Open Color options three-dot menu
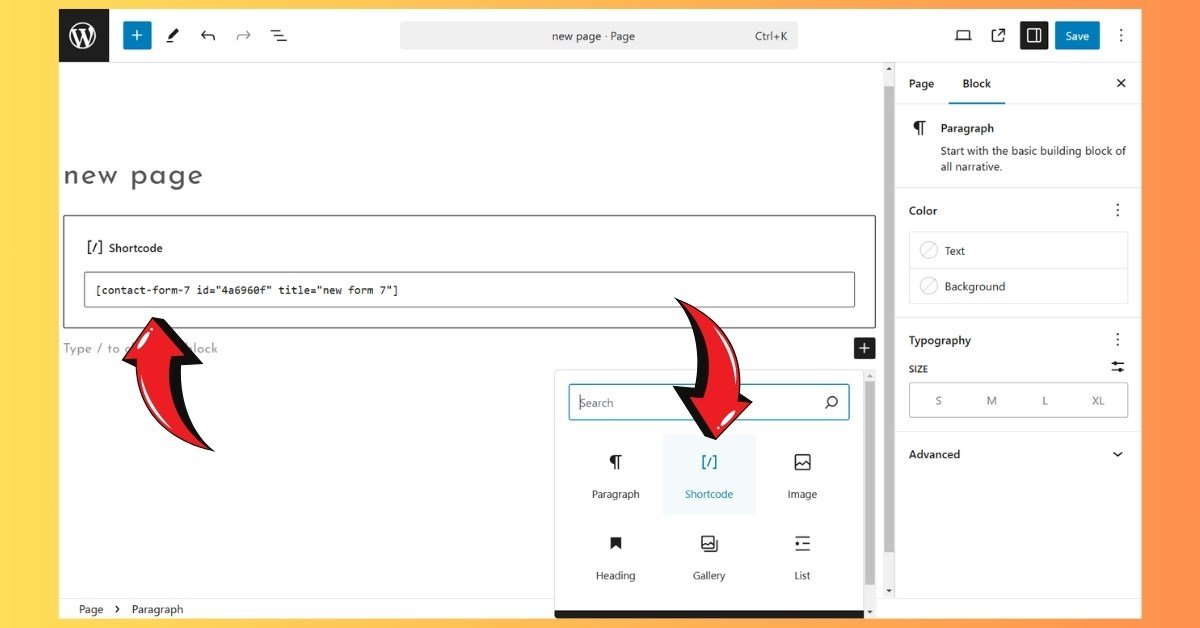The width and height of the screenshot is (1200, 628). (x=1118, y=210)
